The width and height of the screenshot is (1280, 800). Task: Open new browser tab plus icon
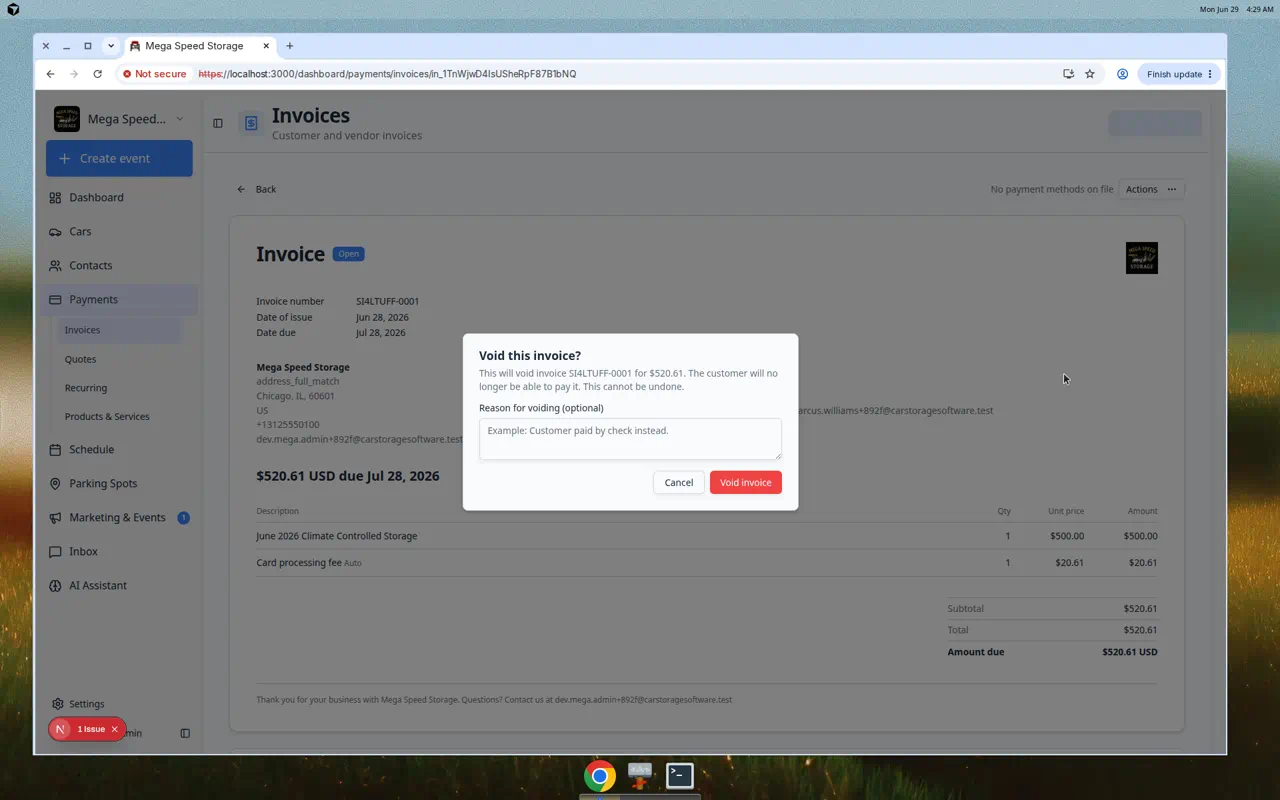point(290,46)
